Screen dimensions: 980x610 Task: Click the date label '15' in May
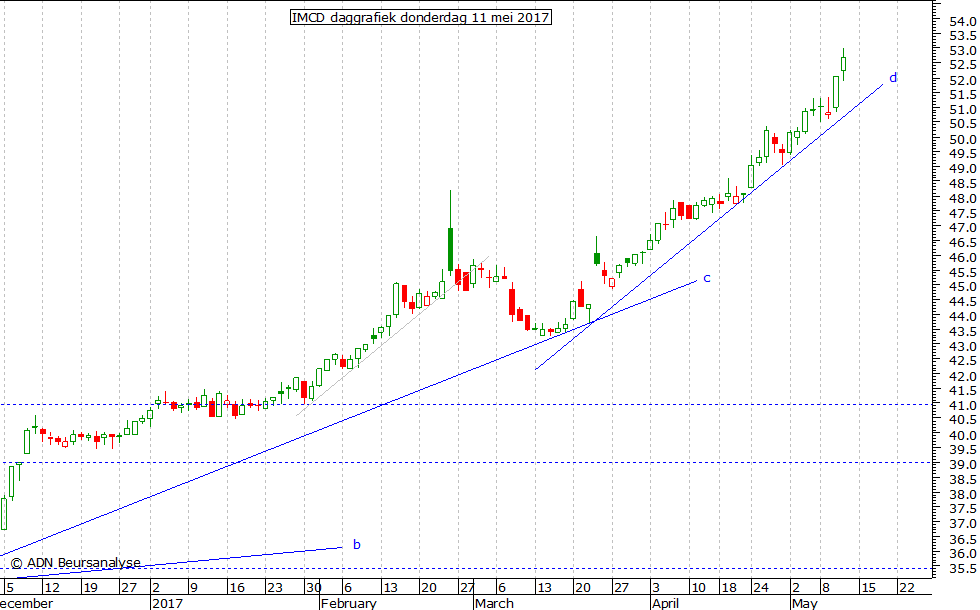[869, 588]
